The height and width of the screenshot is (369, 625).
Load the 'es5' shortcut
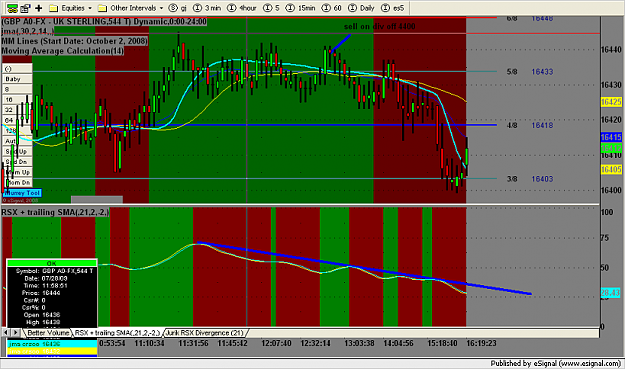pos(393,8)
